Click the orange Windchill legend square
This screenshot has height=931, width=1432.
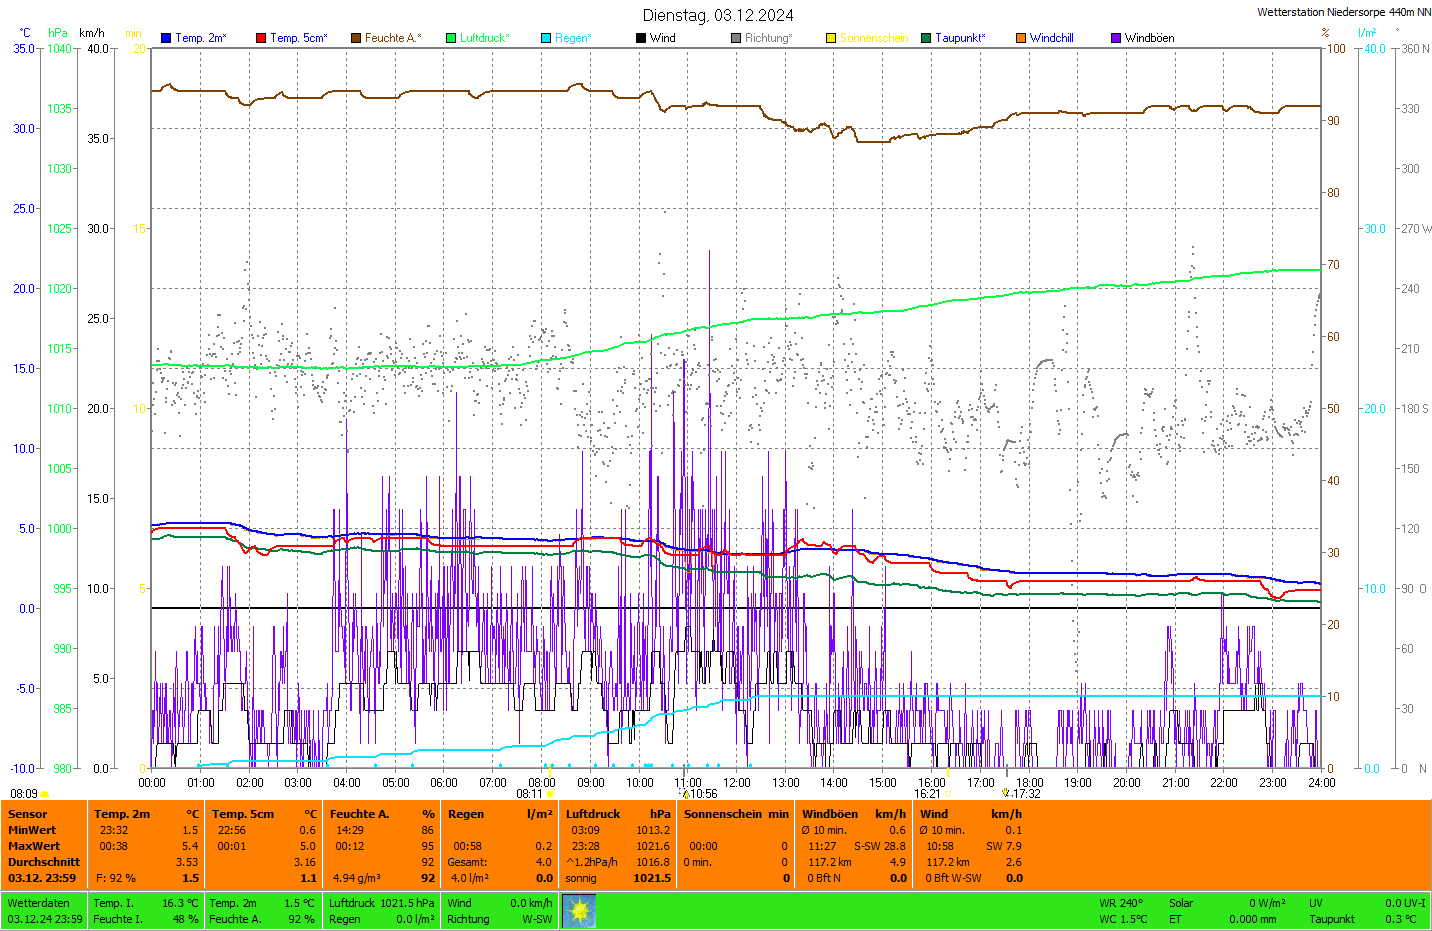pyautogui.click(x=1021, y=38)
